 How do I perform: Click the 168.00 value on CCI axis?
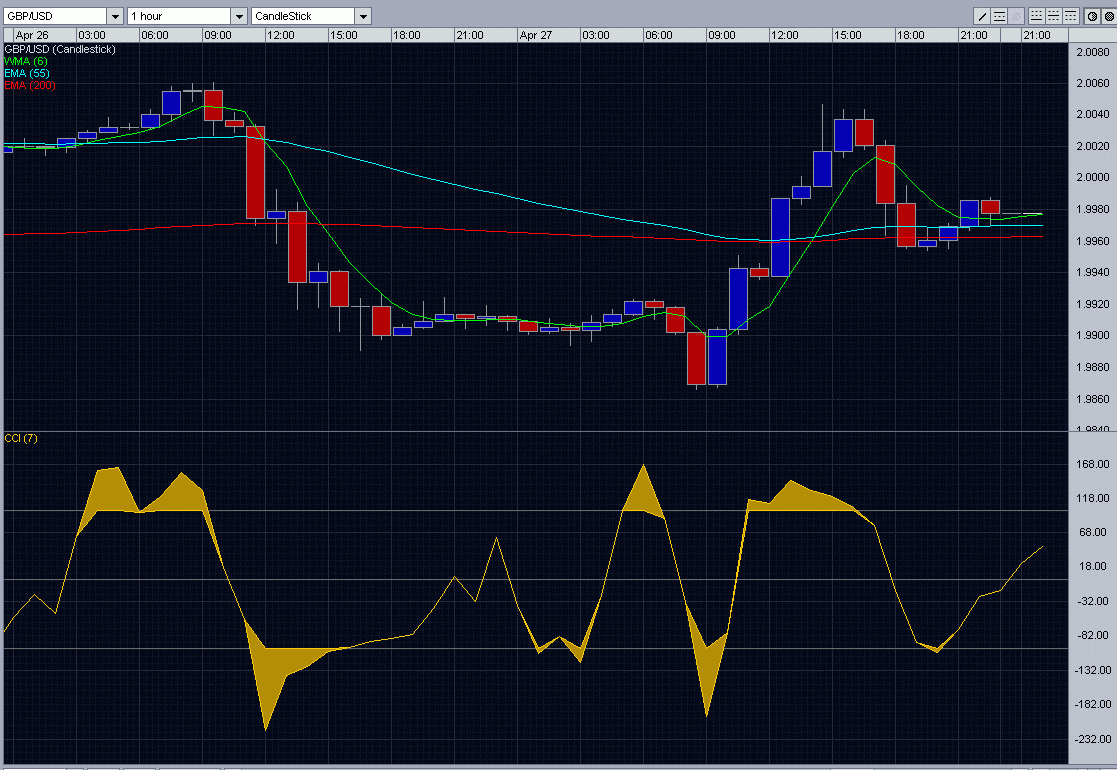[x=1089, y=464]
